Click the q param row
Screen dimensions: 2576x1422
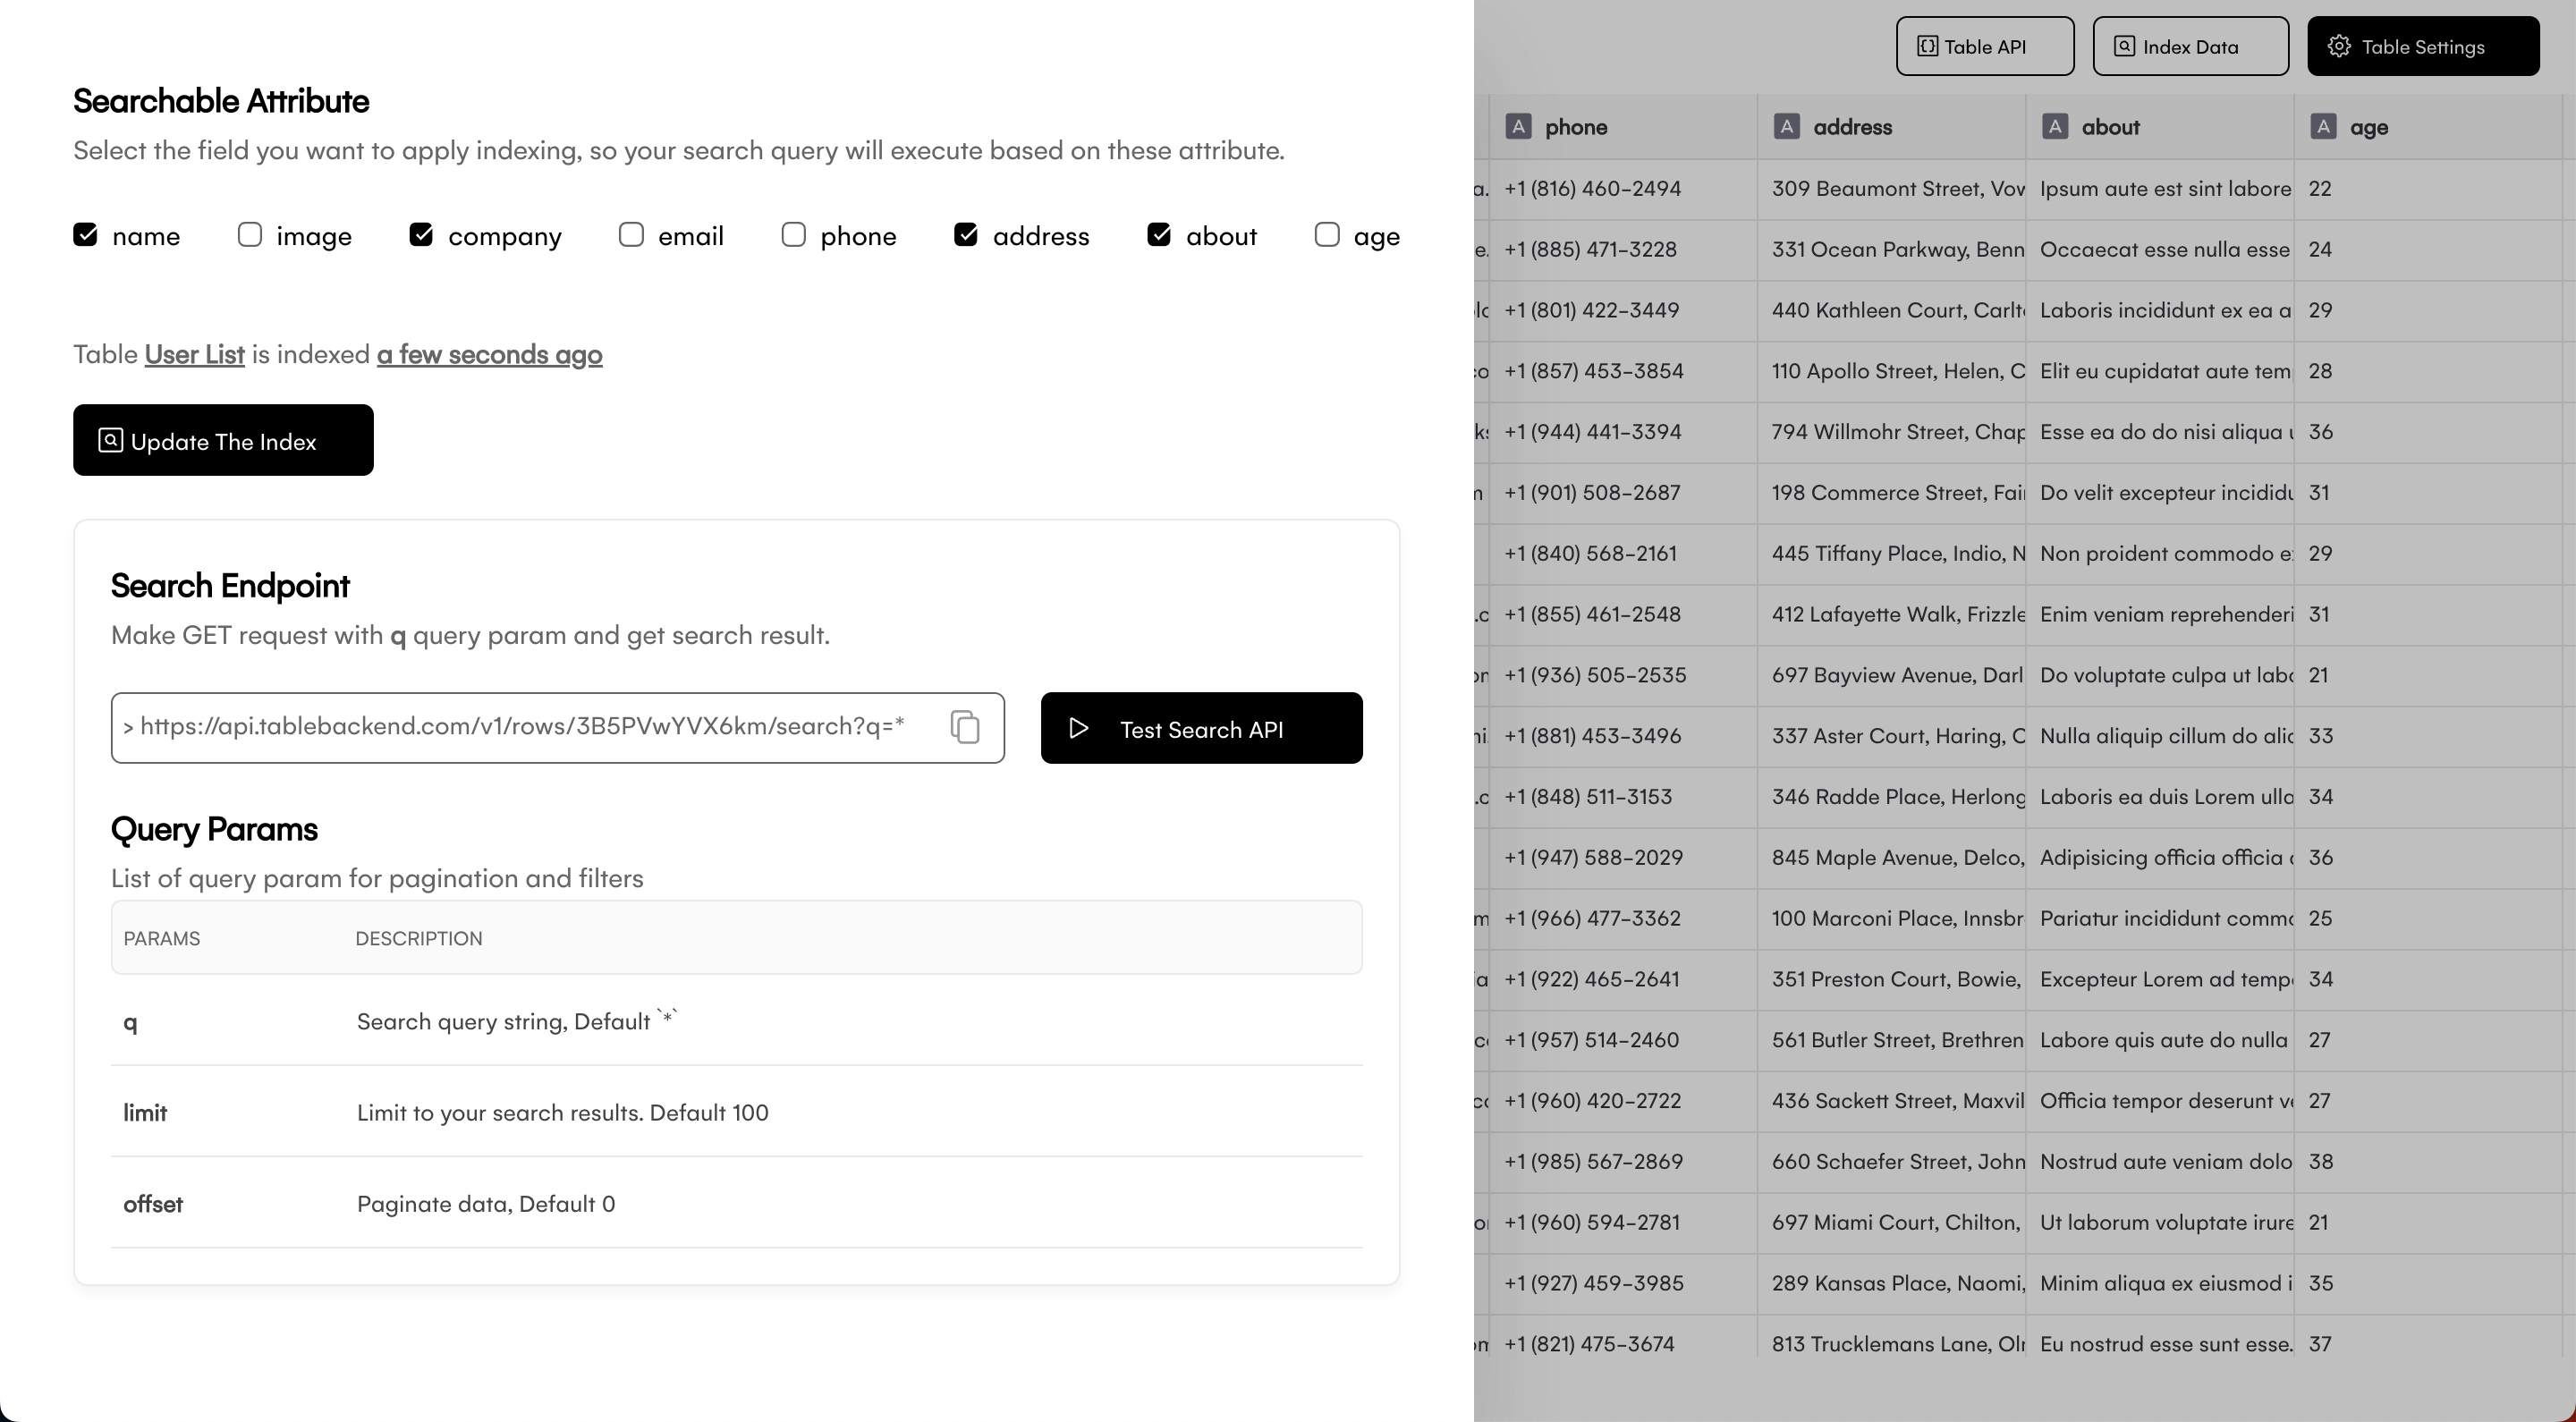[736, 1022]
